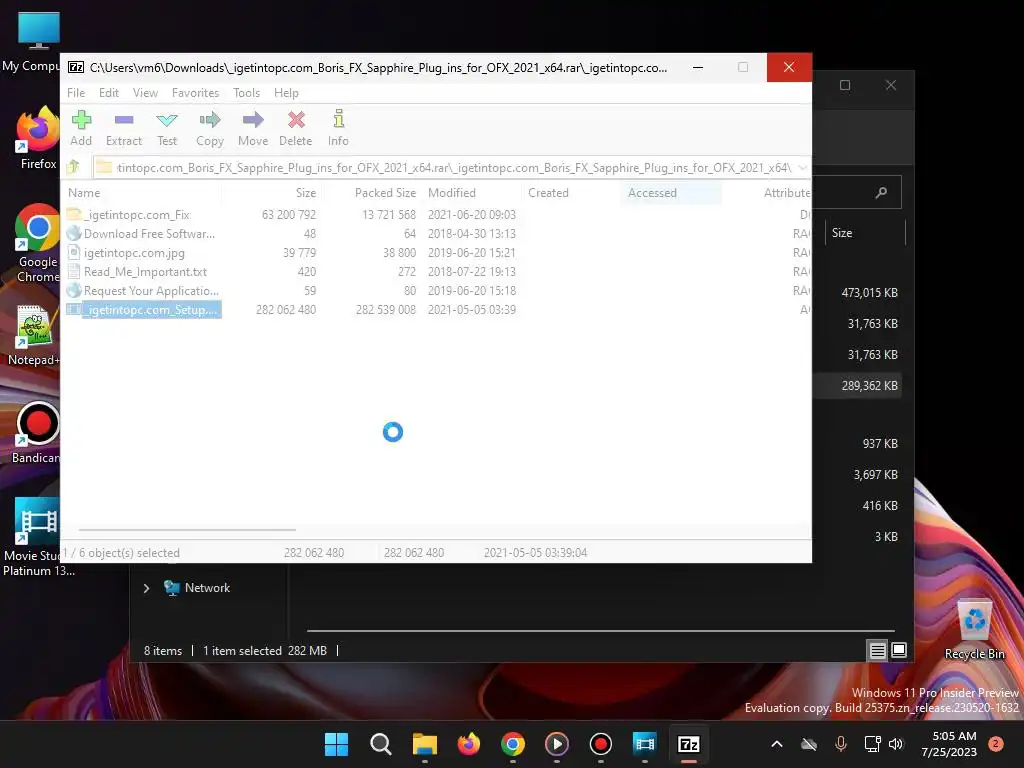Open the Edit menu
1024x768 pixels.
pos(108,93)
